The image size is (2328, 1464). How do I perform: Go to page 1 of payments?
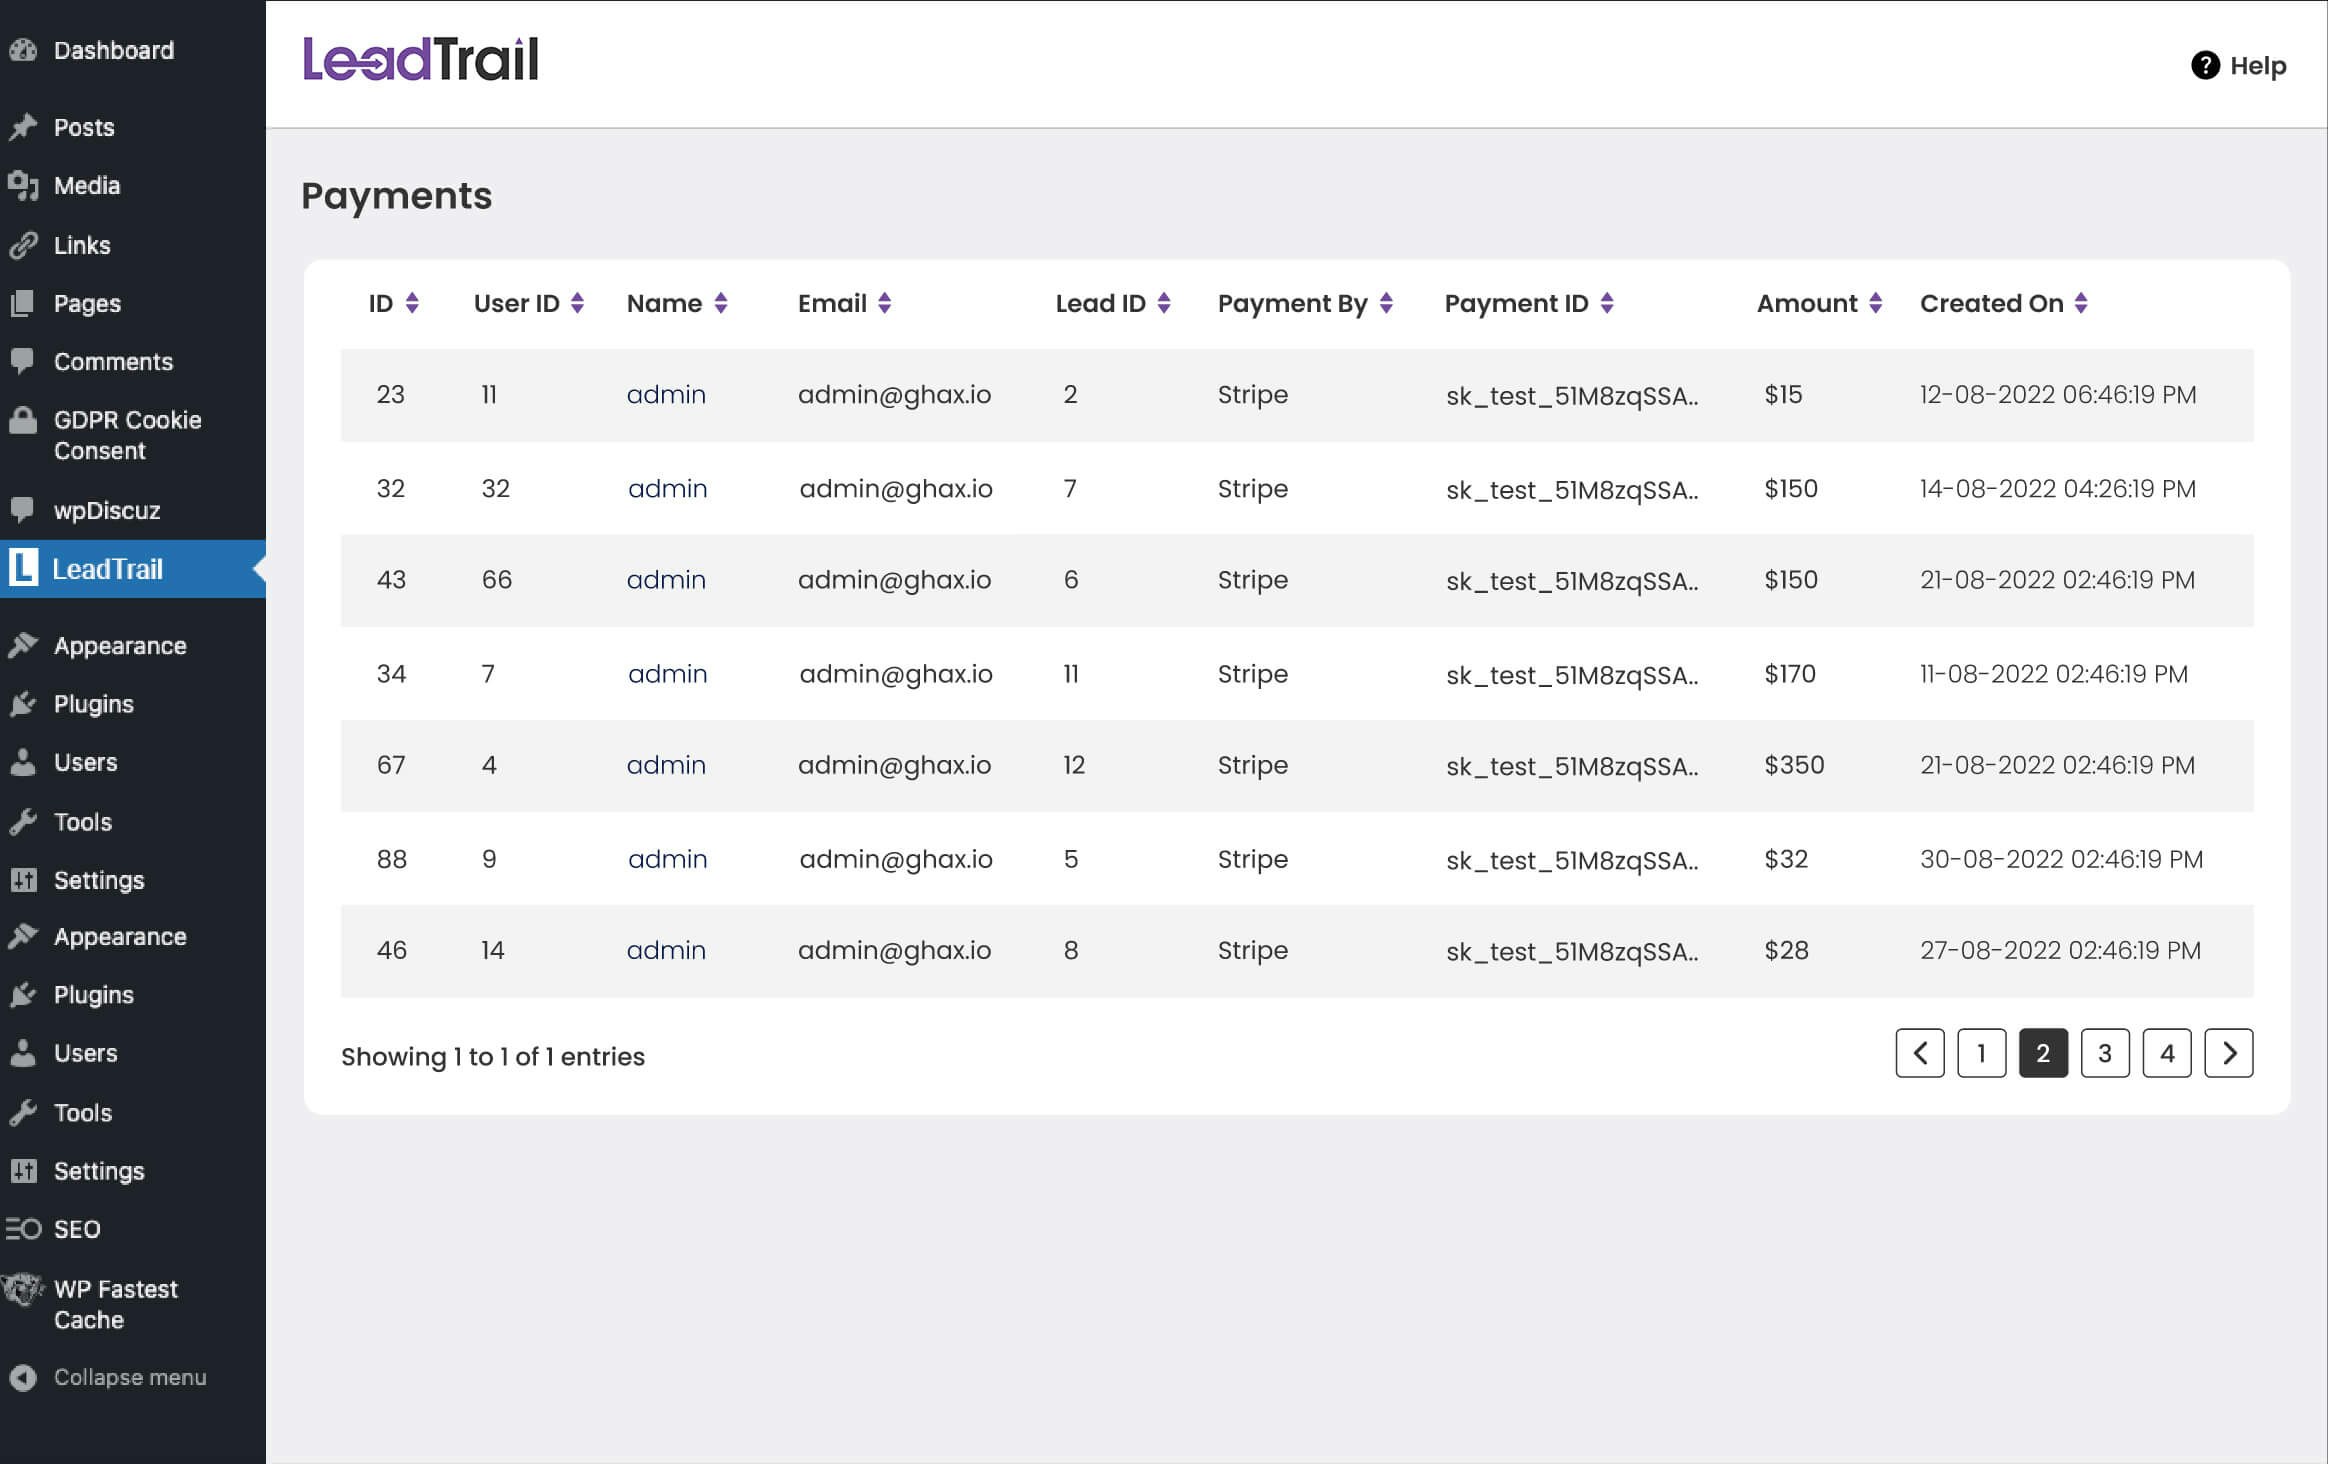(x=1981, y=1053)
